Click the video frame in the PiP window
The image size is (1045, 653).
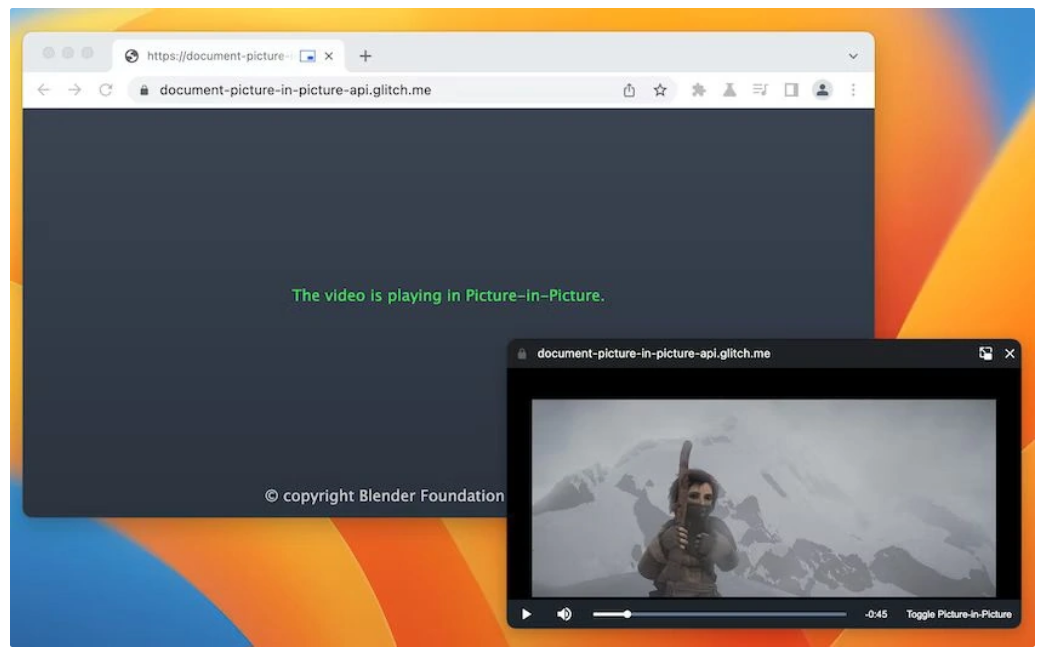tap(764, 498)
